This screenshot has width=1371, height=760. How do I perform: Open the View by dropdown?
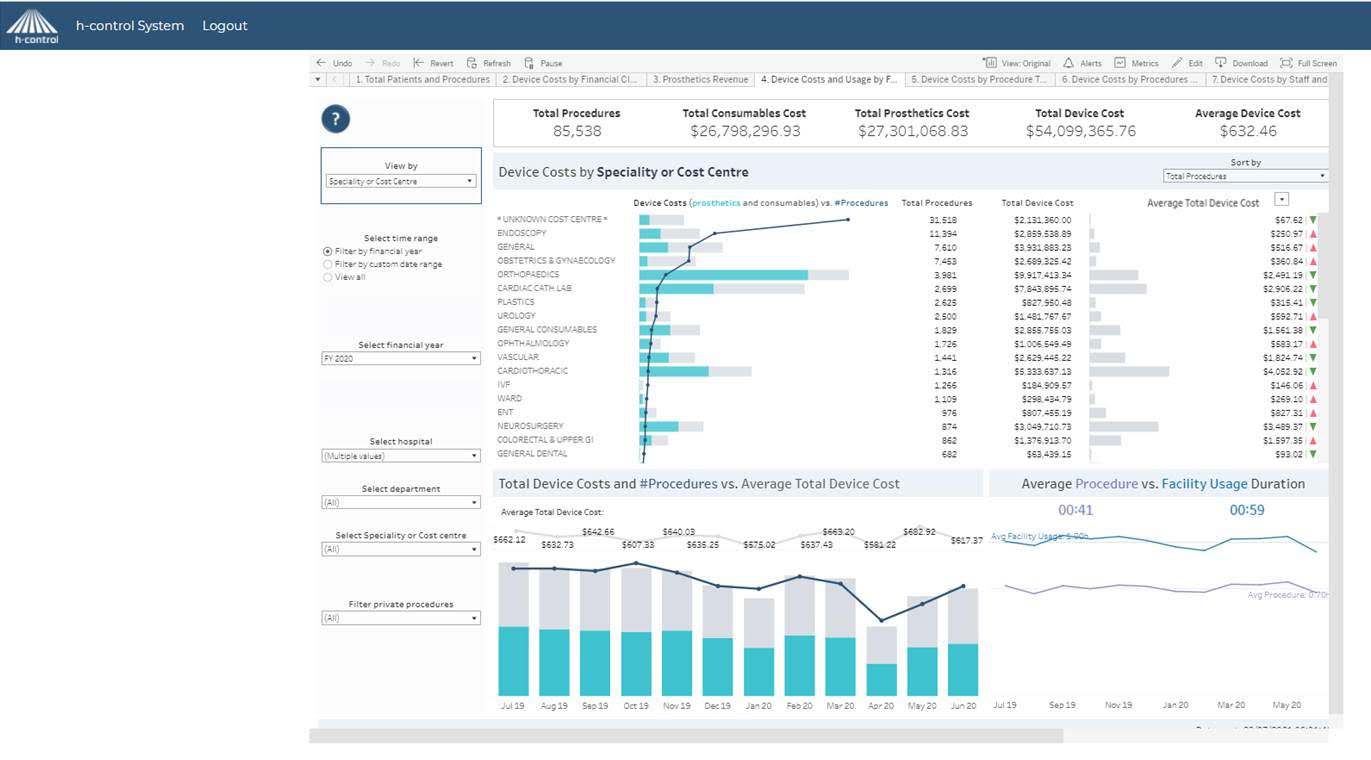click(x=401, y=181)
